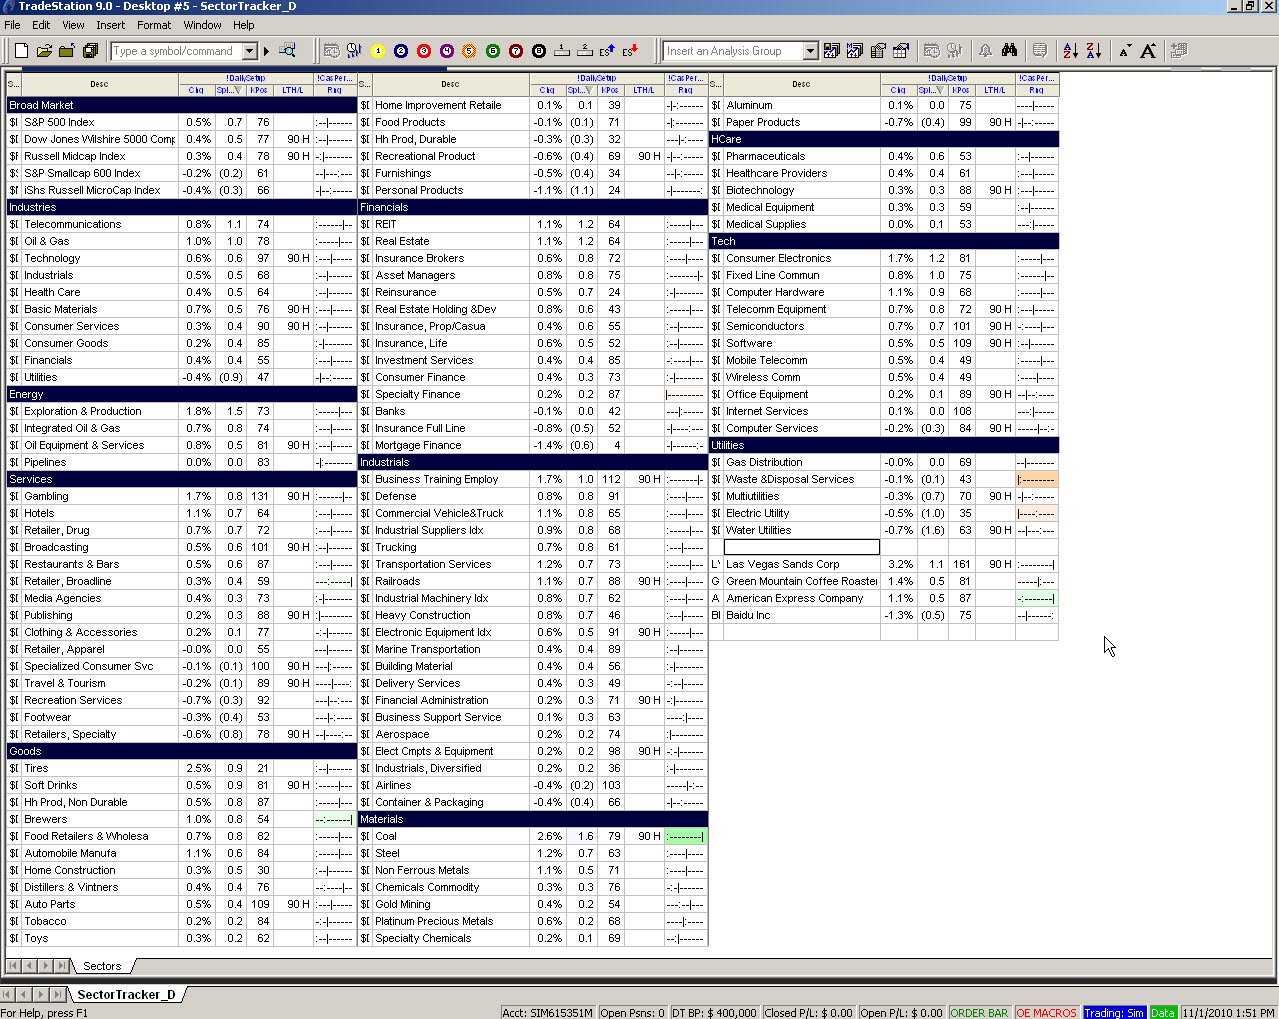Select the Tires row under Goods
1279x1019 pixels.
click(x=182, y=768)
